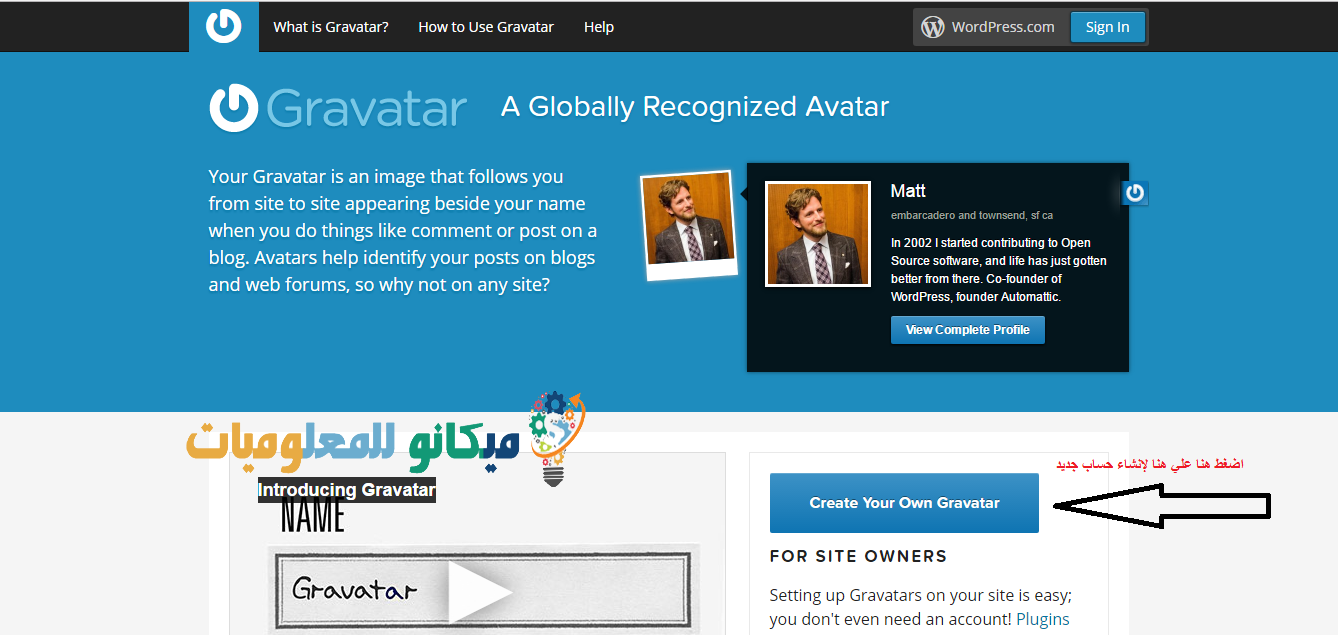The width and height of the screenshot is (1338, 635).
Task: Click the Matt name heading in profile card
Action: [908, 190]
